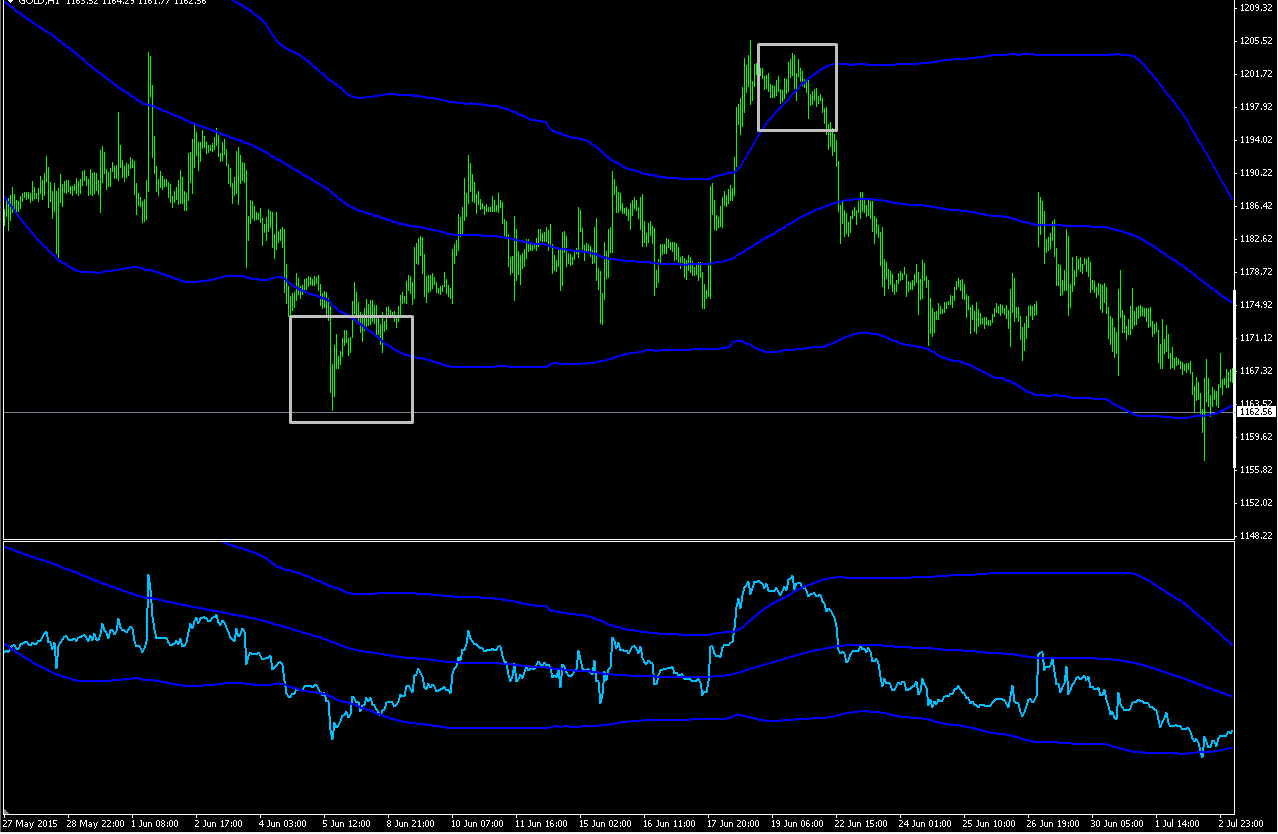The image size is (1278, 834).
Task: Click the 27 May 2015 date label
Action: tap(32, 825)
